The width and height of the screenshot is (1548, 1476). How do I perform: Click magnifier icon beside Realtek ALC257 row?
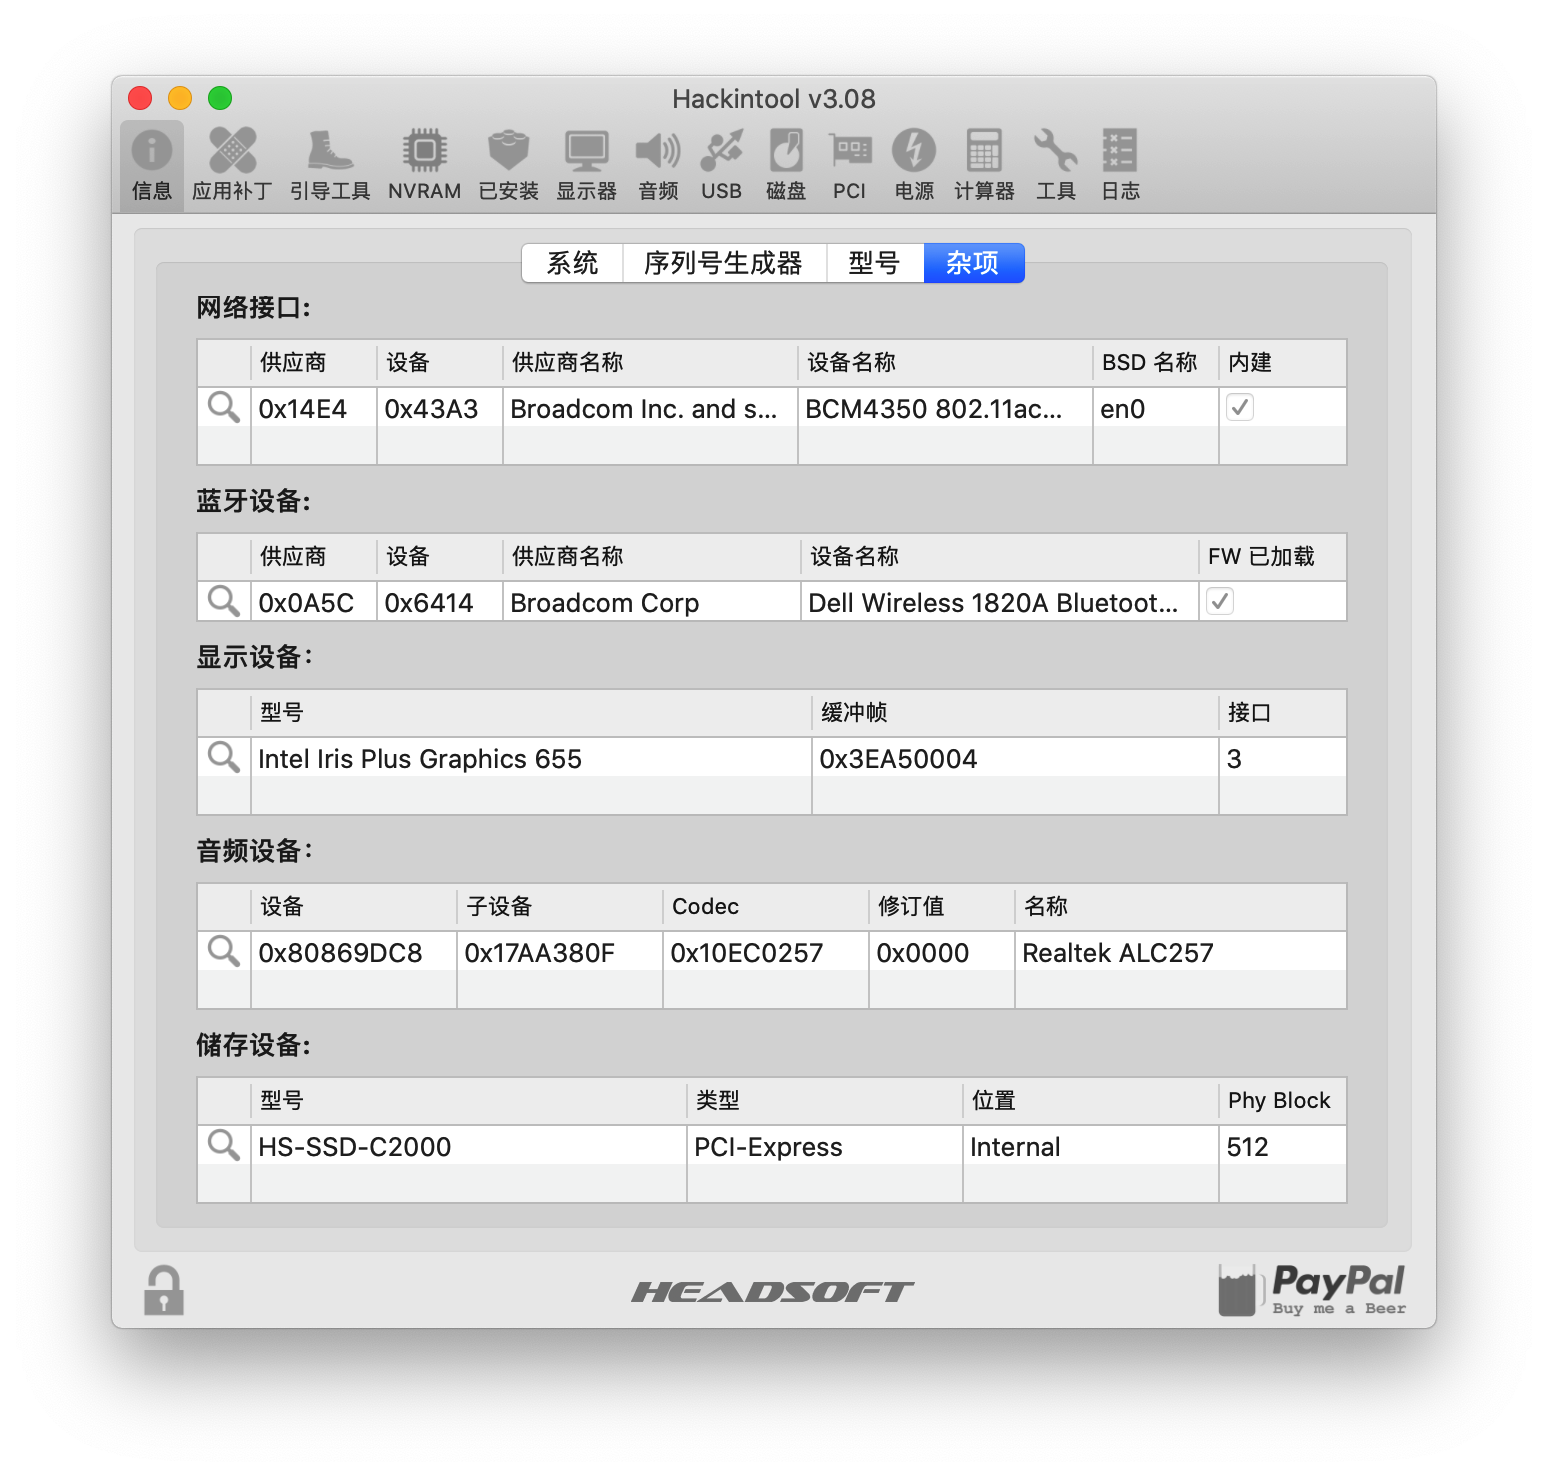click(x=223, y=951)
